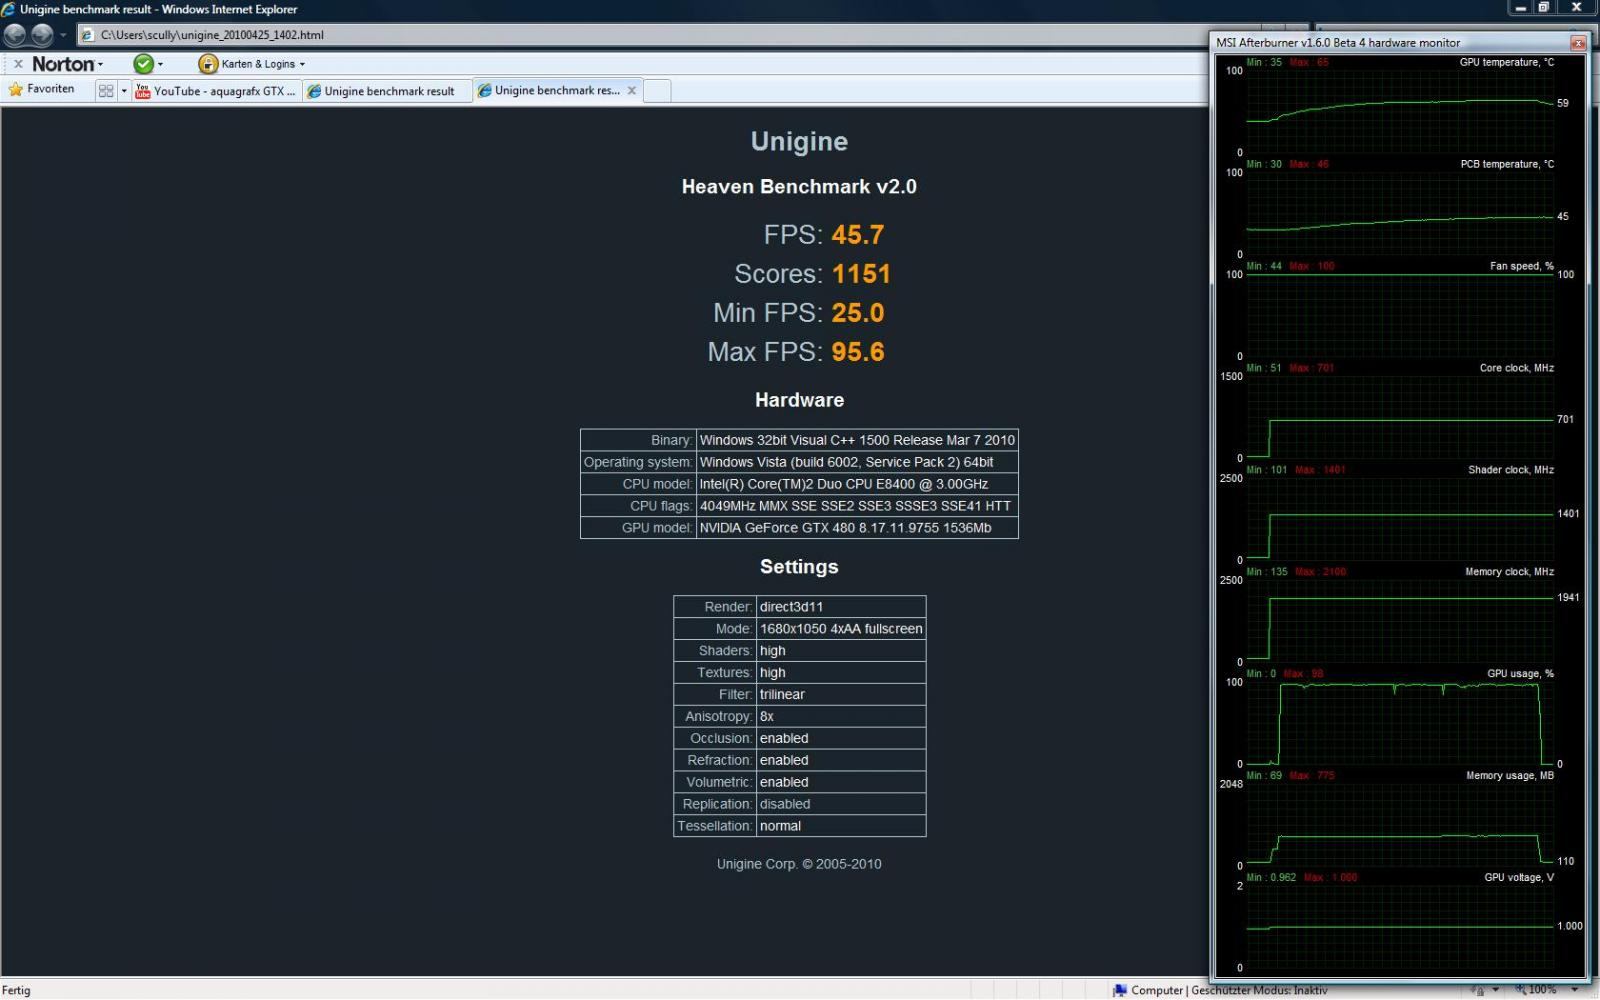This screenshot has width=1600, height=1000.
Task: Open Favoriten favorites panel
Action: 41,89
